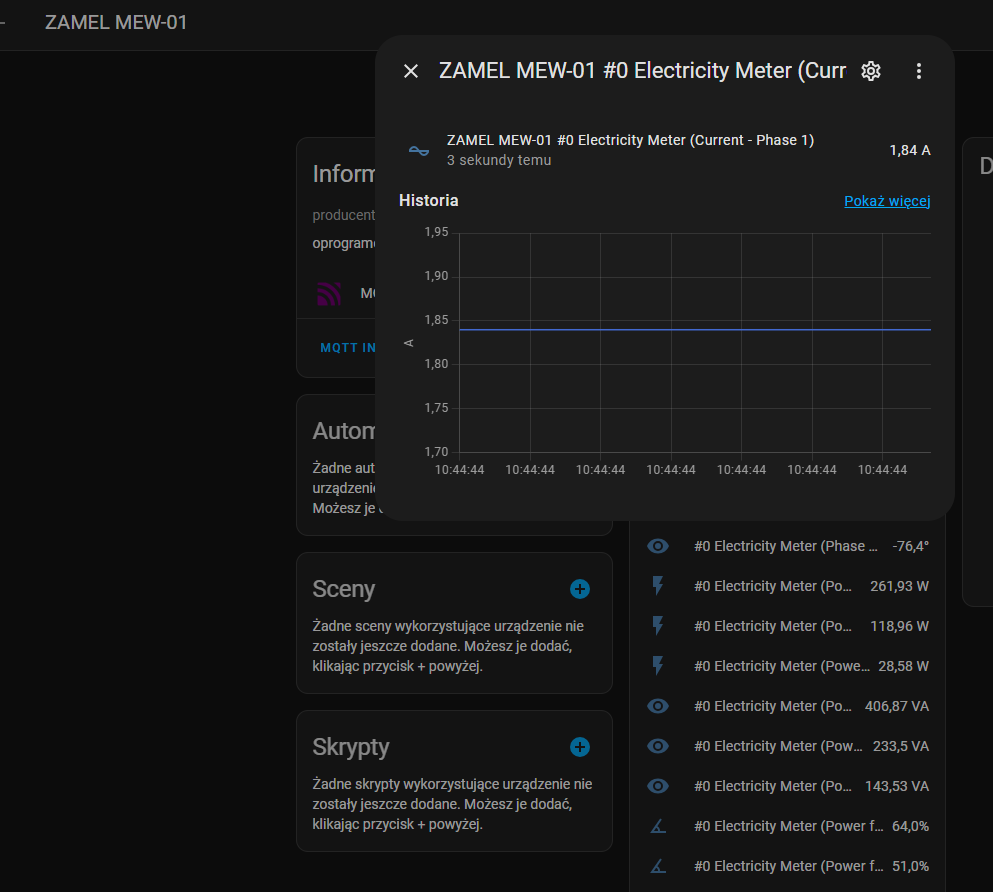
Task: Click the angle icon beside 51,0% power factor
Action: click(658, 866)
